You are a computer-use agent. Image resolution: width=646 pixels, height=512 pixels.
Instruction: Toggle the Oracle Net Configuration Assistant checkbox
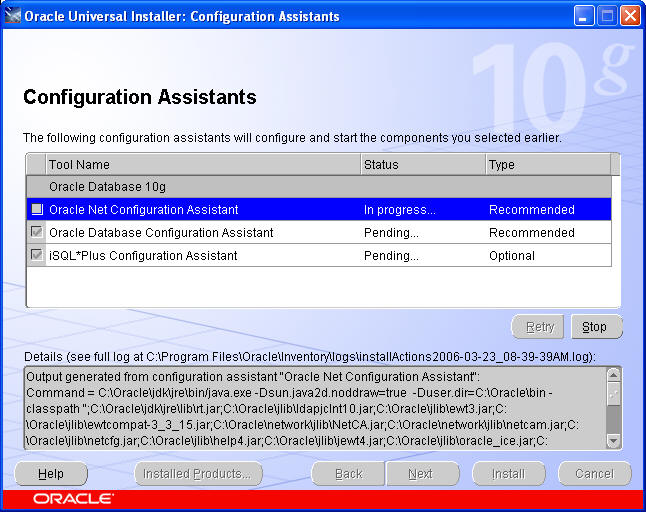tap(37, 210)
